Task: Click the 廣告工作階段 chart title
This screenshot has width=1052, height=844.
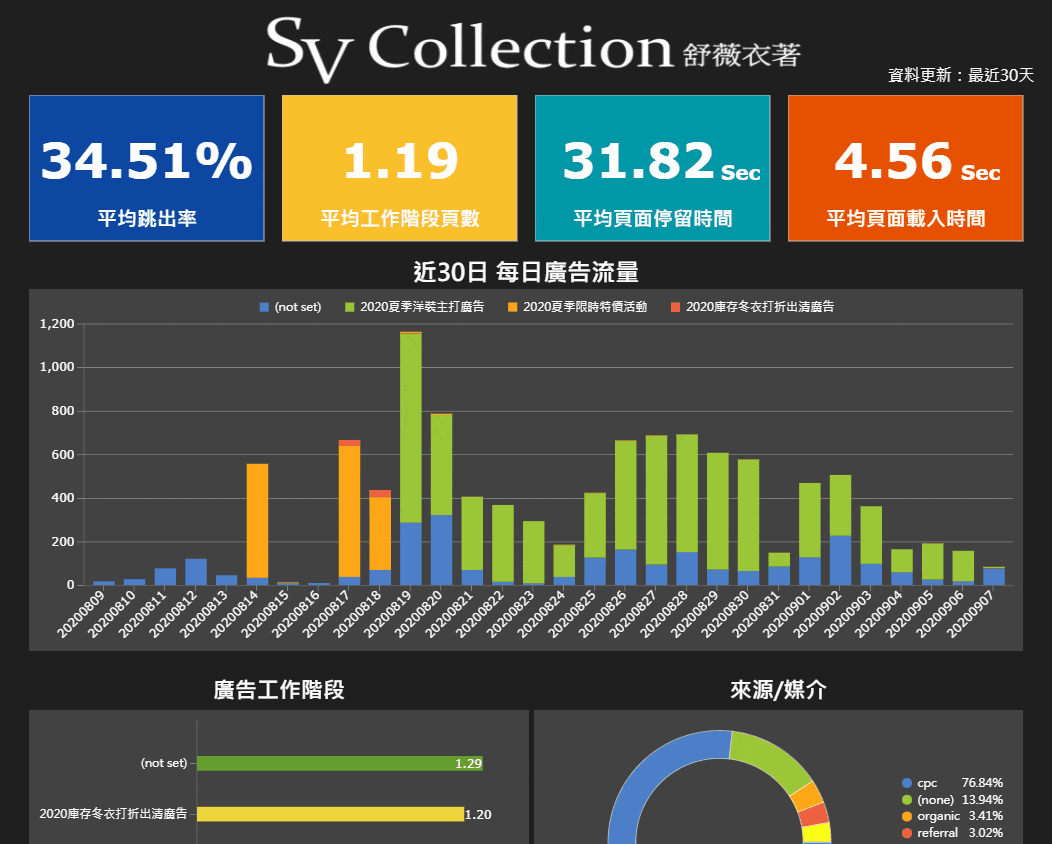Action: (x=279, y=690)
